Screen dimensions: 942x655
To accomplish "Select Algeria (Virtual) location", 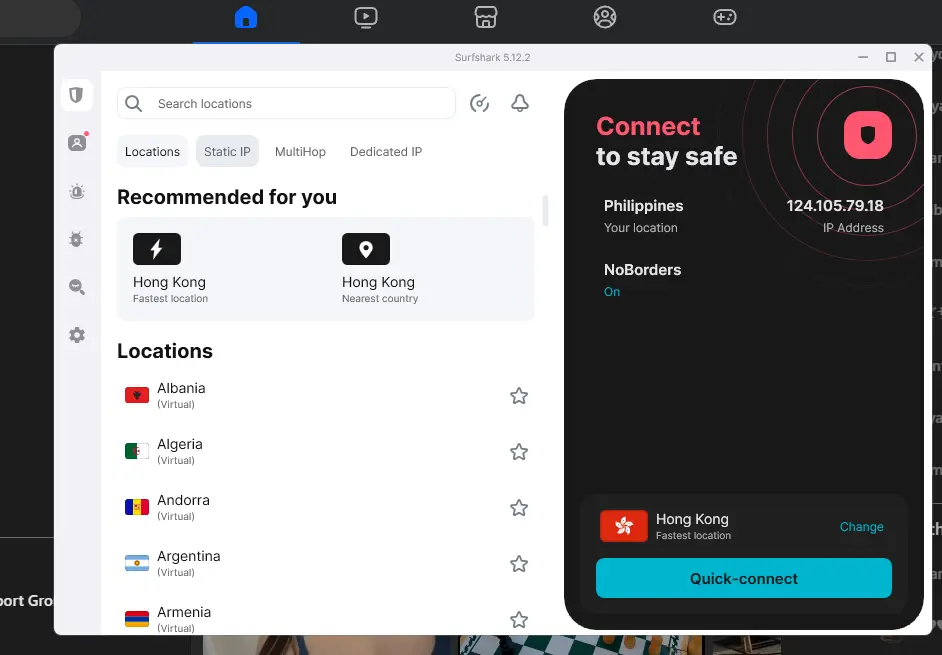I will click(326, 452).
